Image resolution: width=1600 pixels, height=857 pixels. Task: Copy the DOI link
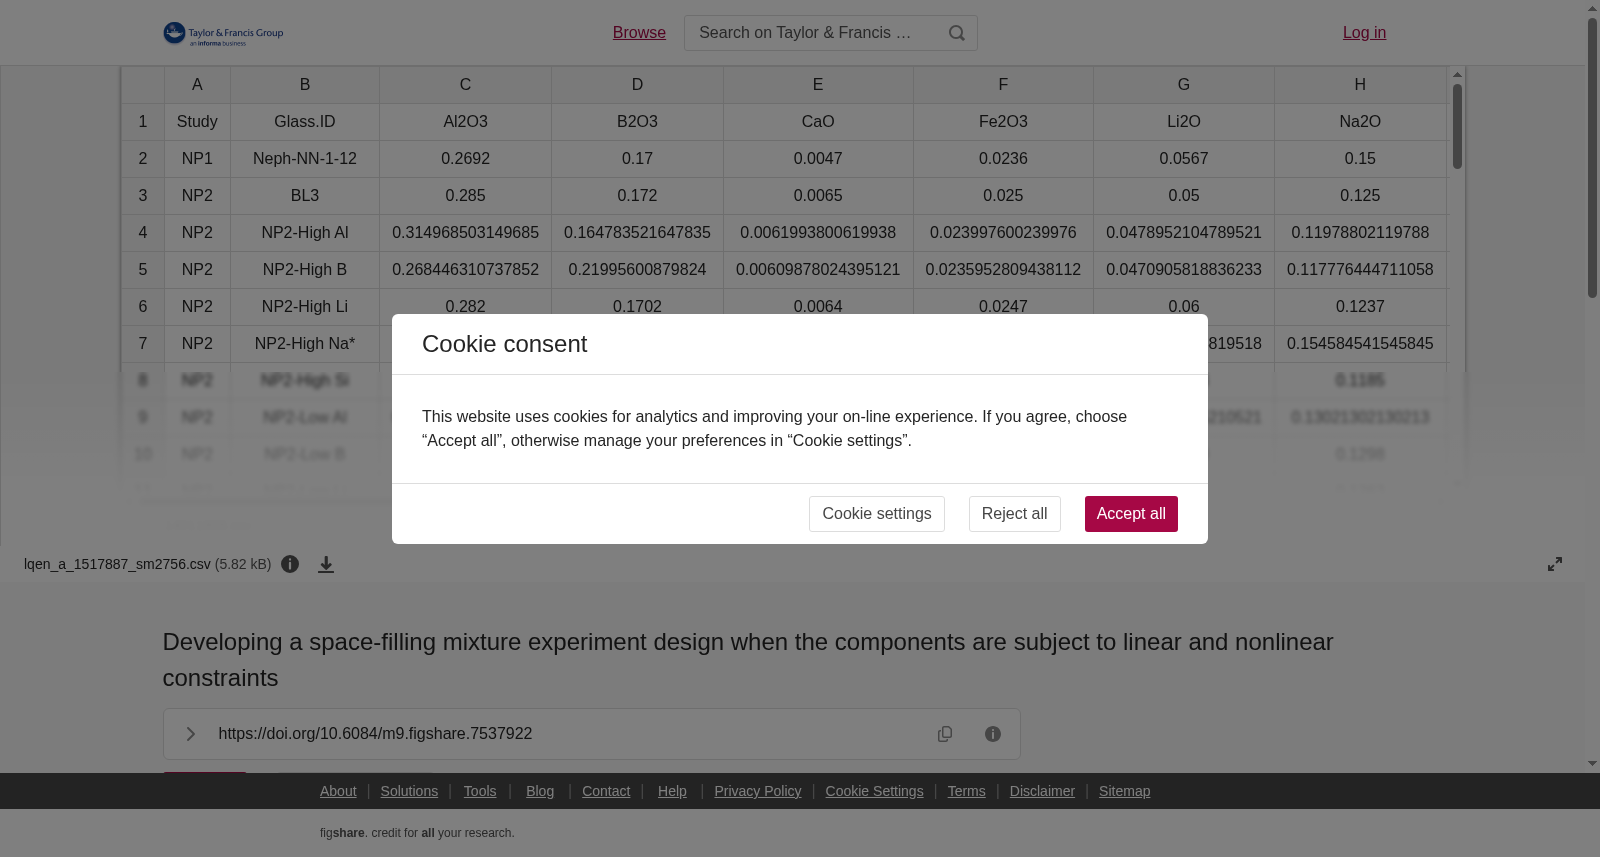[945, 734]
